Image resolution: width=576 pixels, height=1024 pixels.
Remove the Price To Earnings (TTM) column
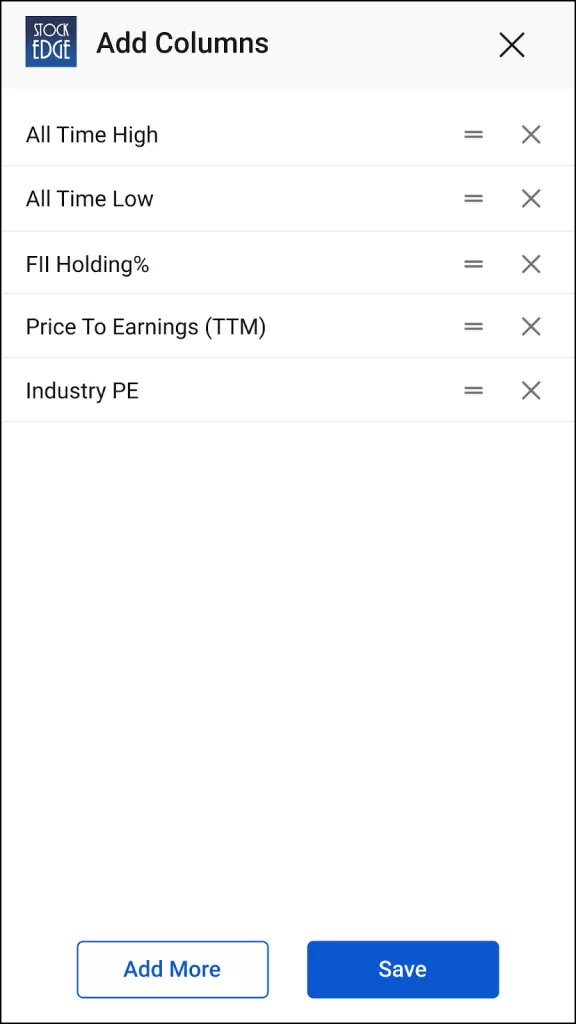(531, 326)
